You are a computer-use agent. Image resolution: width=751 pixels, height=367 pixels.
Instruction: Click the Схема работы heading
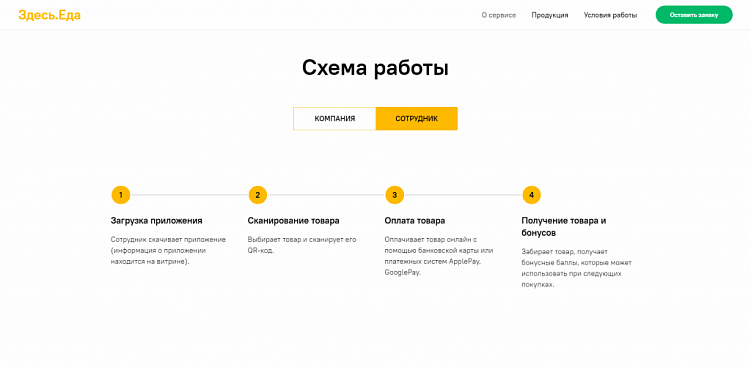coord(375,69)
